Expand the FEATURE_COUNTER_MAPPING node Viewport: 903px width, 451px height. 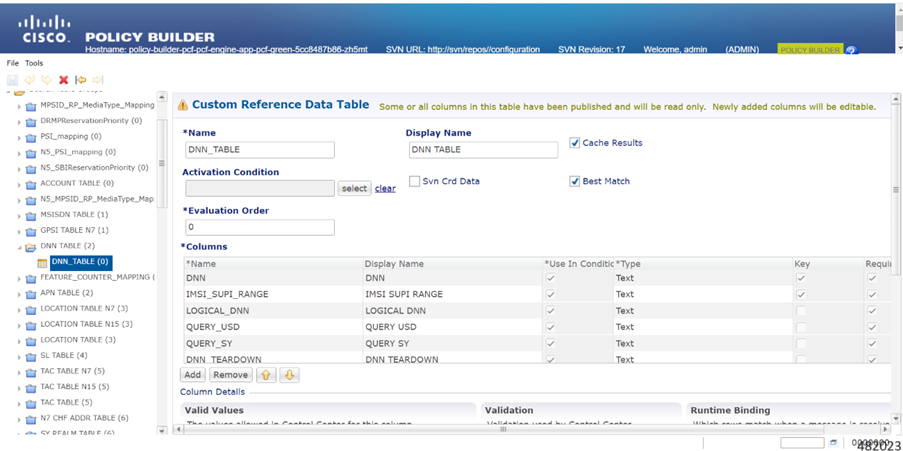click(19, 279)
